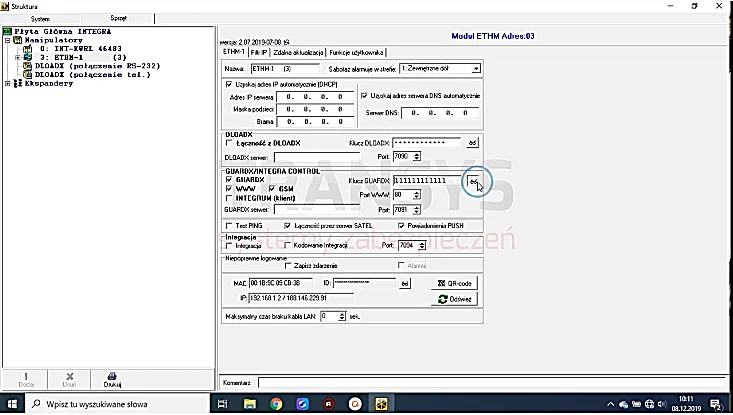This screenshot has height=415, width=733.
Task: Switch to the Filtr IP tab
Action: [259, 53]
